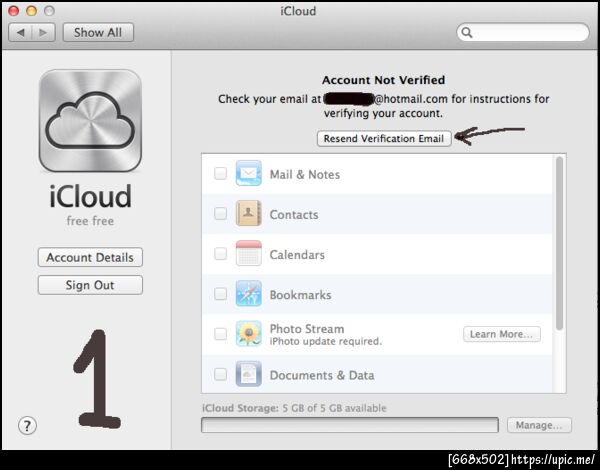Toggle the Photo Stream checkbox

click(x=220, y=334)
